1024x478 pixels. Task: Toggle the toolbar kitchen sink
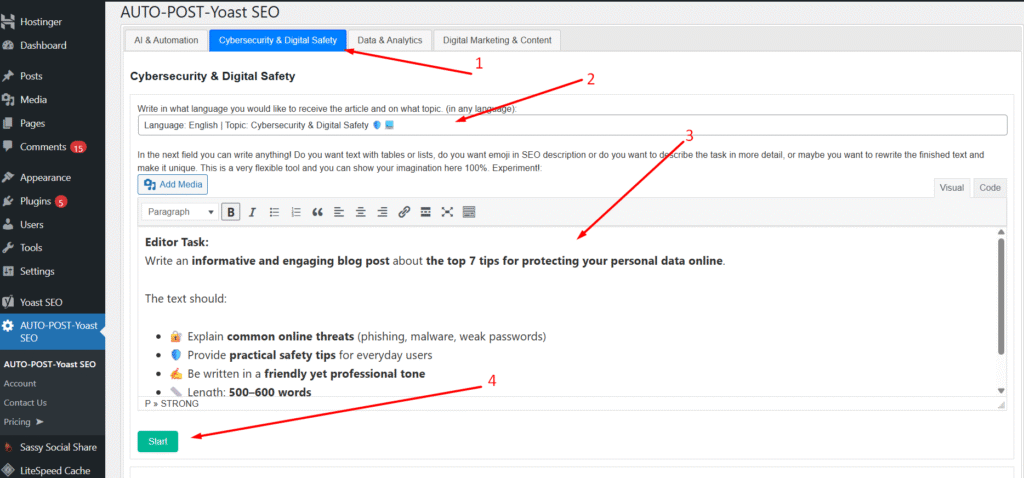pyautogui.click(x=468, y=212)
